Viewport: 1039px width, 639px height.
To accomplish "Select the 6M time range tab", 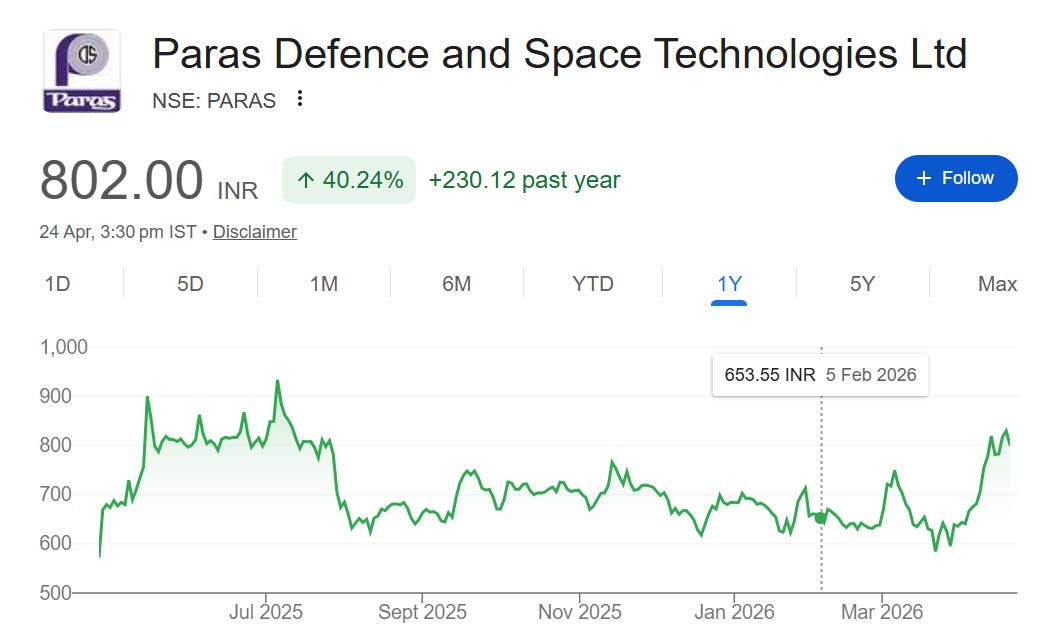I will tap(457, 284).
